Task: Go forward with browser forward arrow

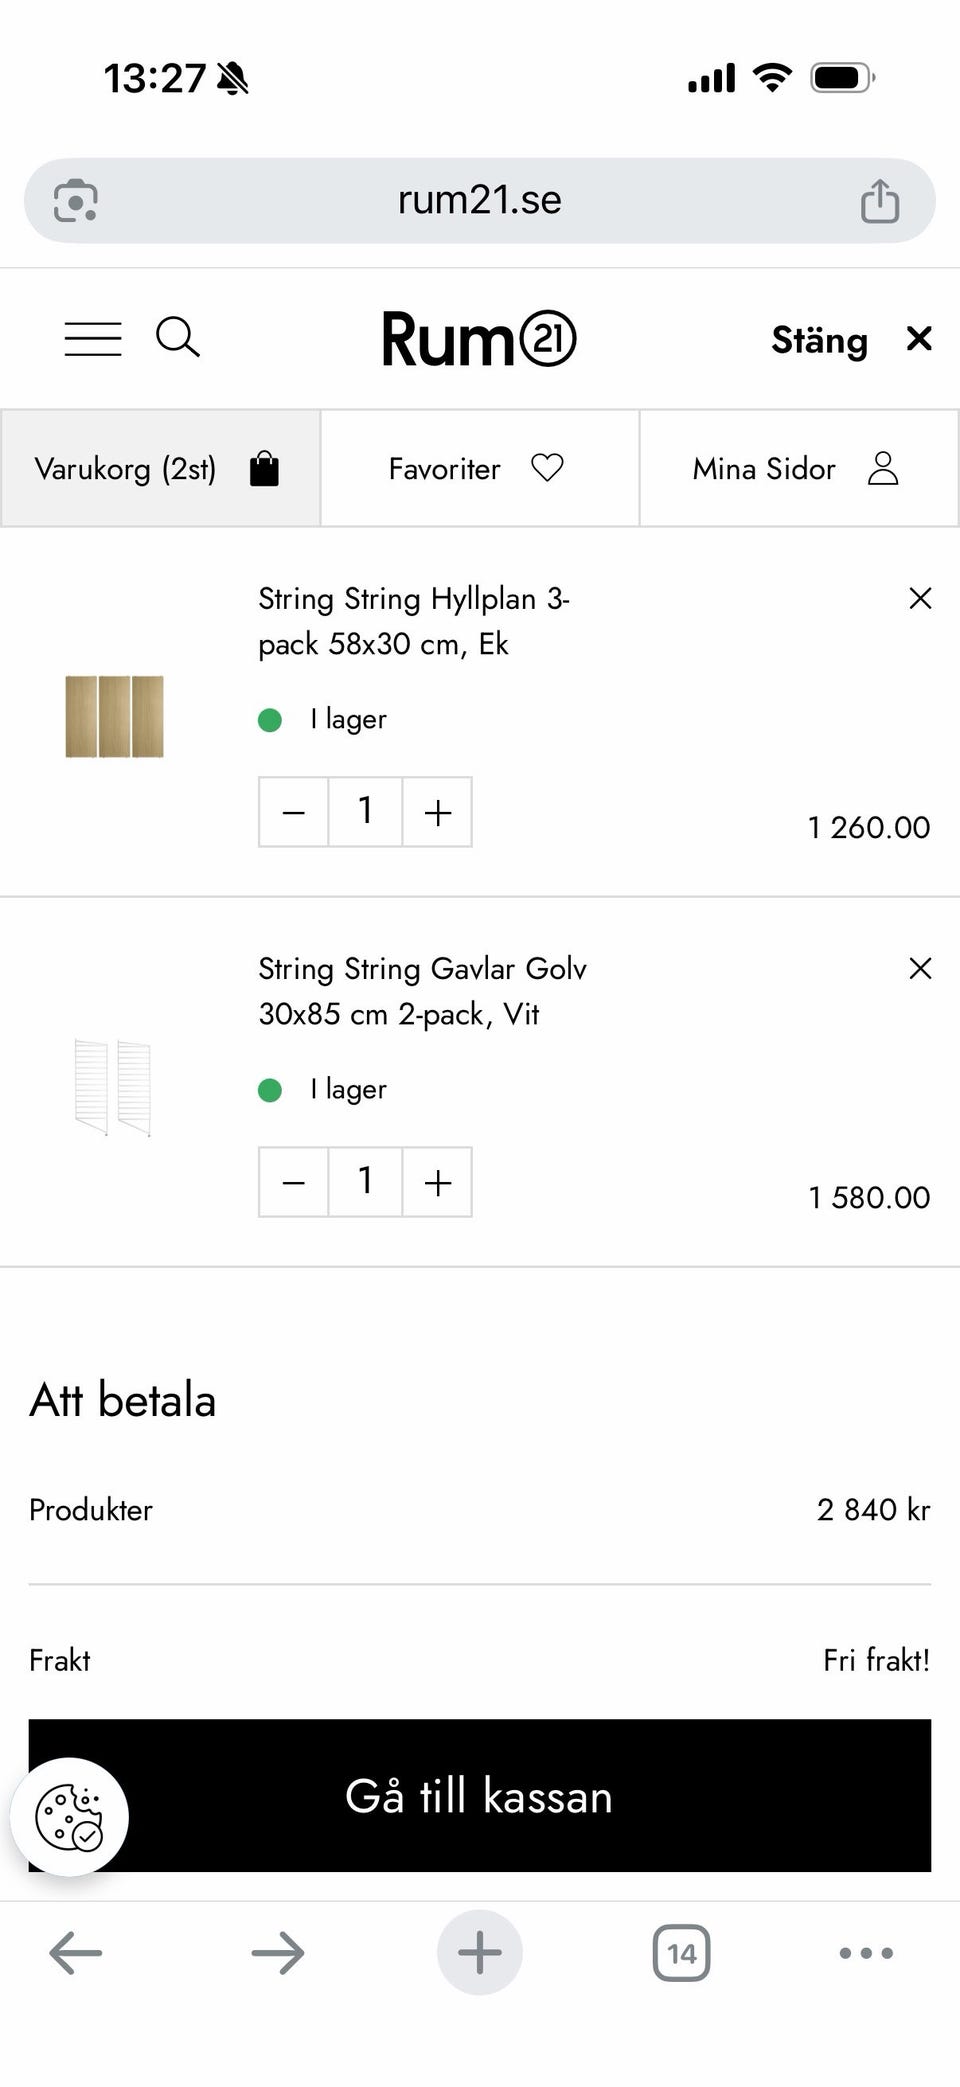Action: pyautogui.click(x=278, y=1953)
